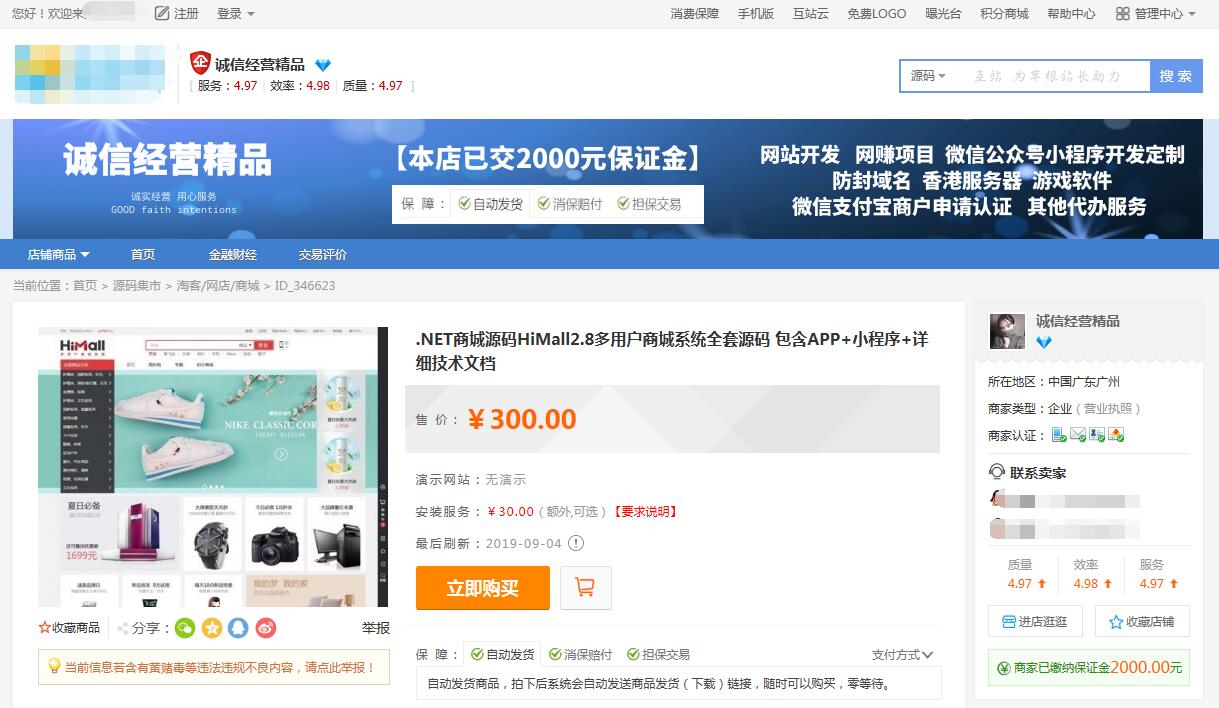Screen dimensions: 1219x708
Task: Click the 进店逛逛 shop button
Action: 1034,622
